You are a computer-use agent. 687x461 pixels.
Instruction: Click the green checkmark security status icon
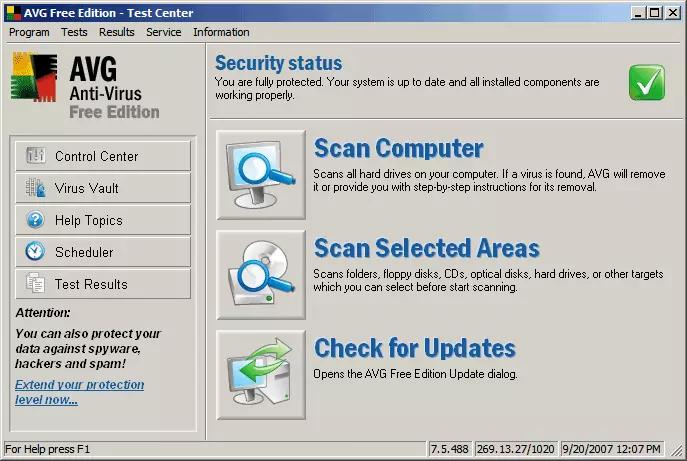coord(646,82)
